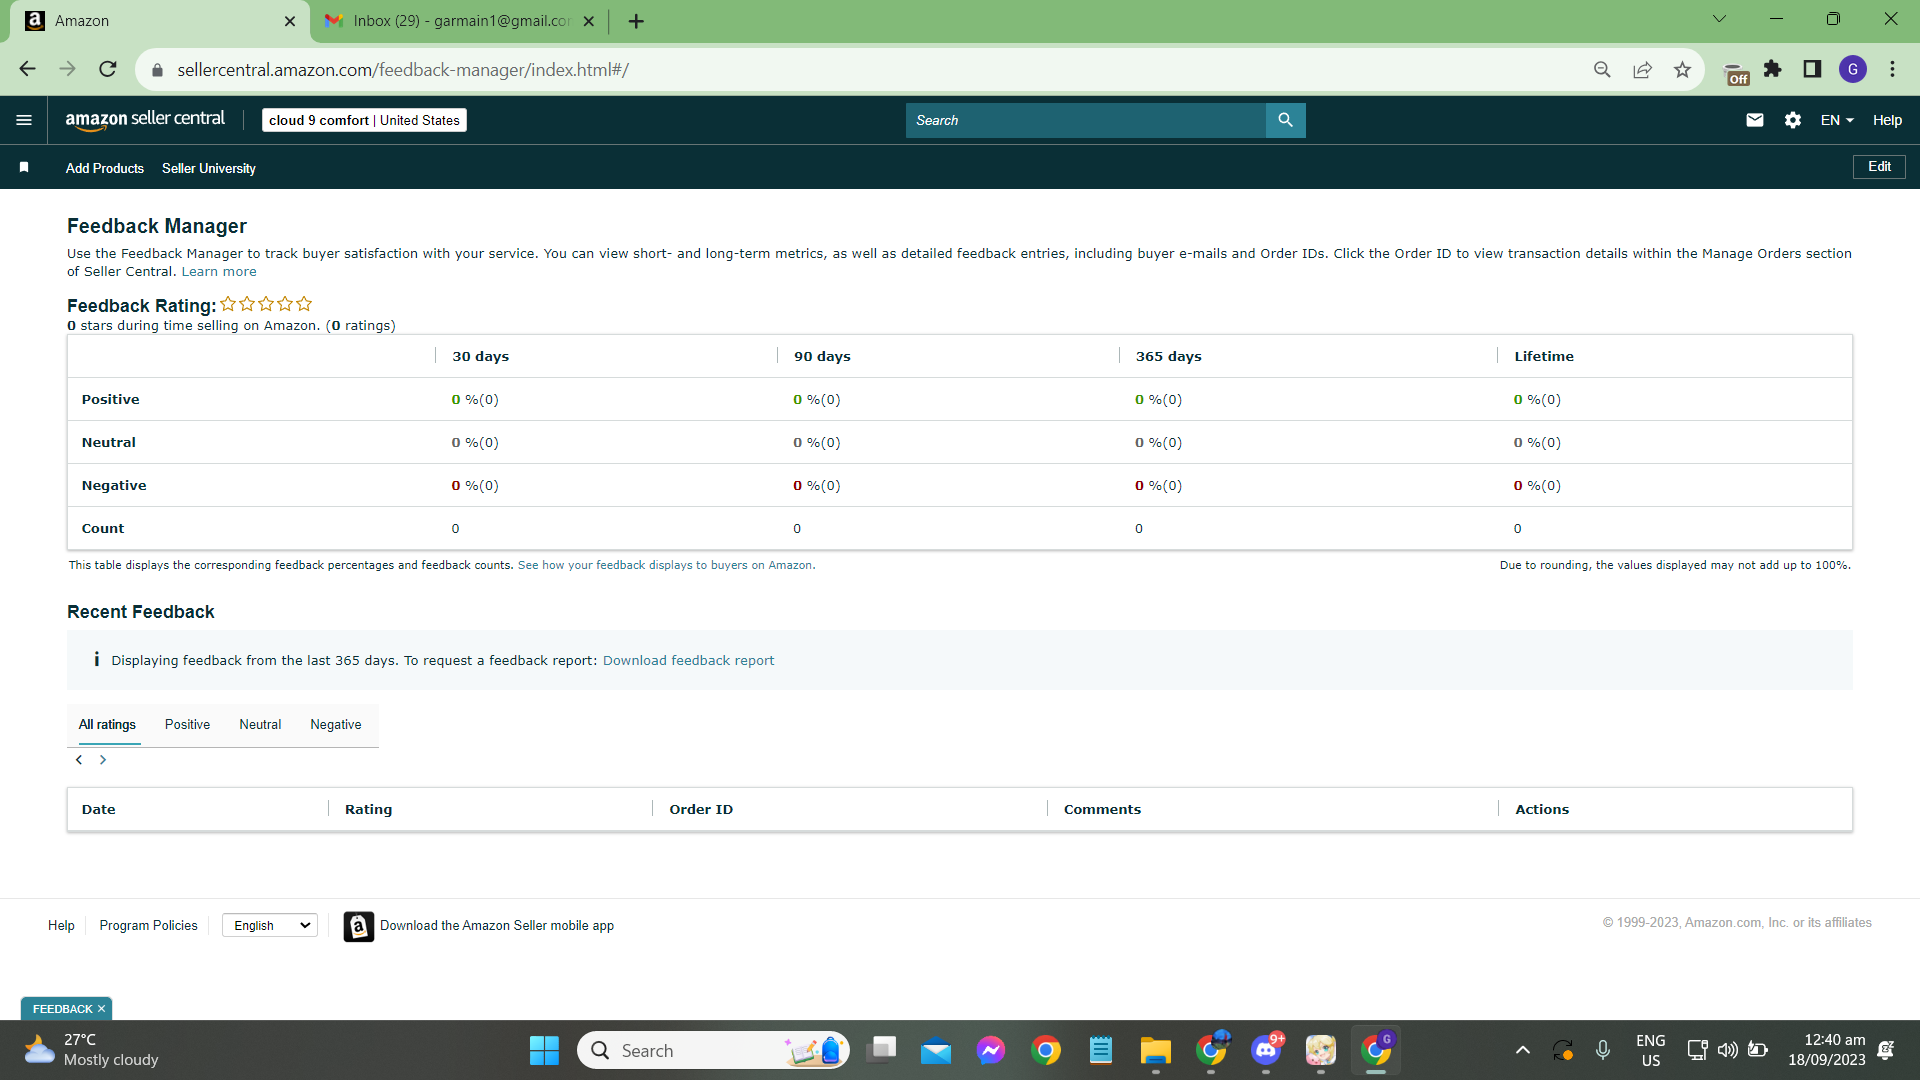This screenshot has height=1080, width=1920.
Task: Open Add Products from the bookmark bar
Action: pyautogui.click(x=105, y=168)
